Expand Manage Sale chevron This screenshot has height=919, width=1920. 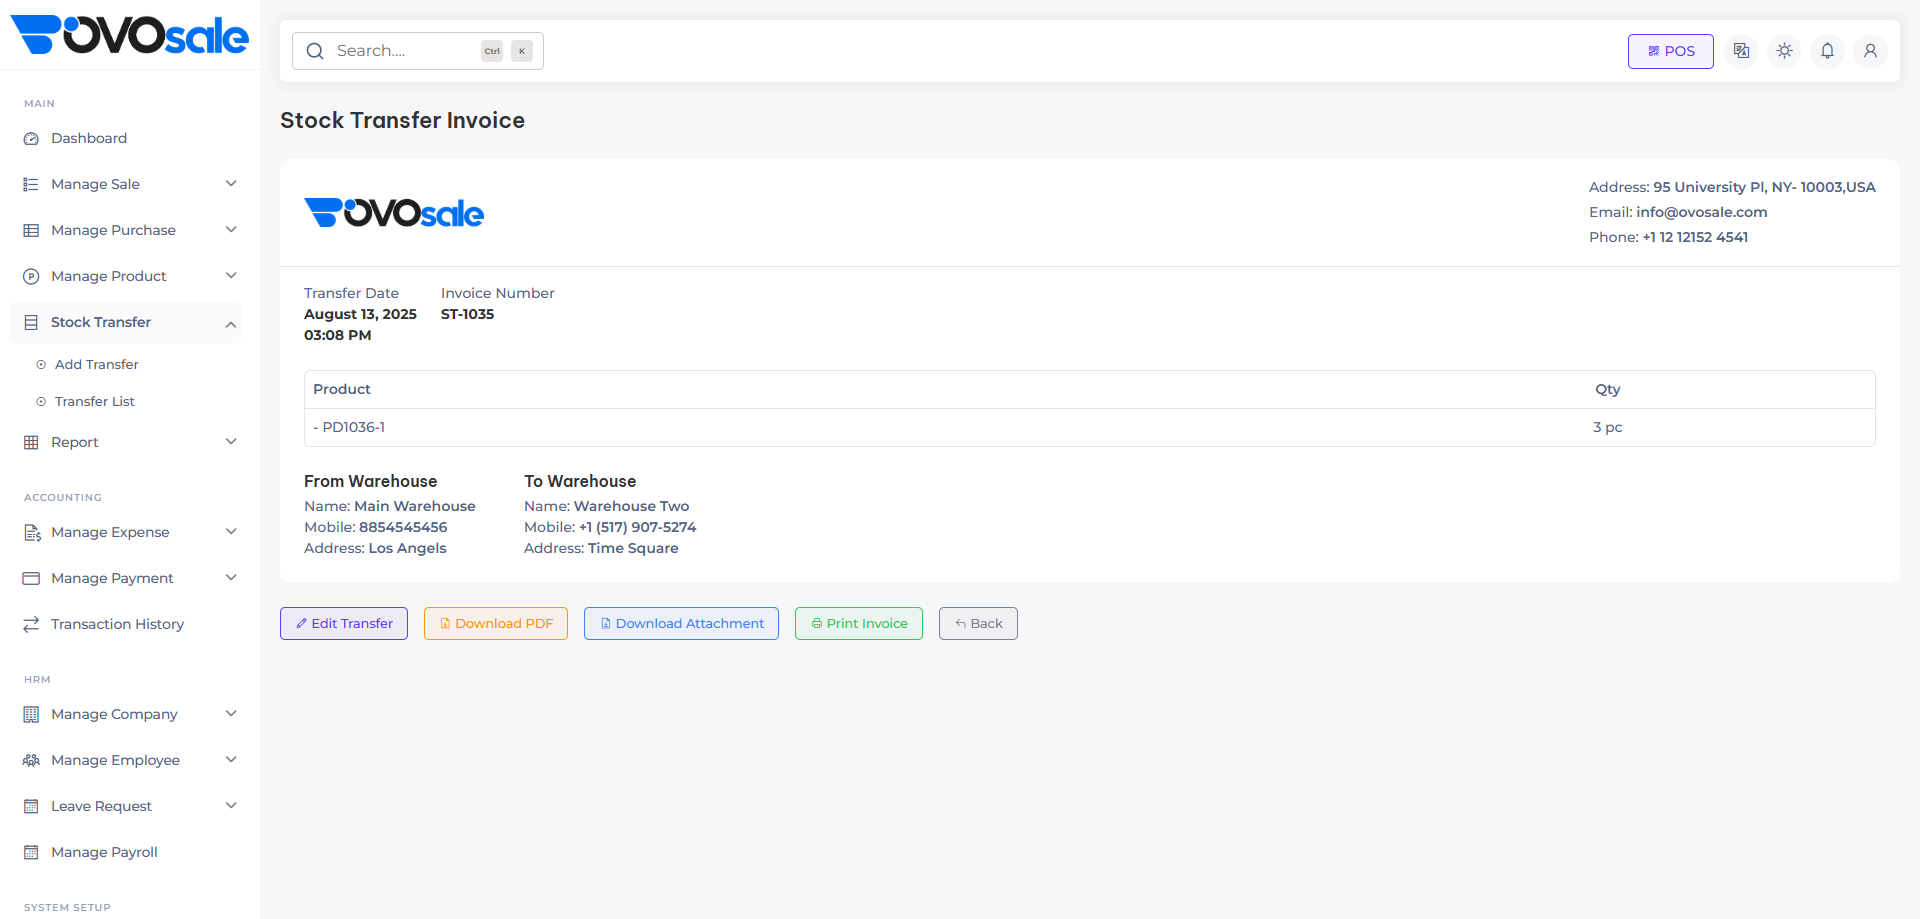[231, 184]
